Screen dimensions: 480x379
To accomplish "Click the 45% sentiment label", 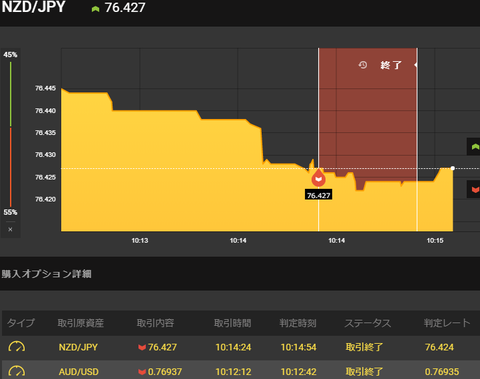I will (x=10, y=55).
